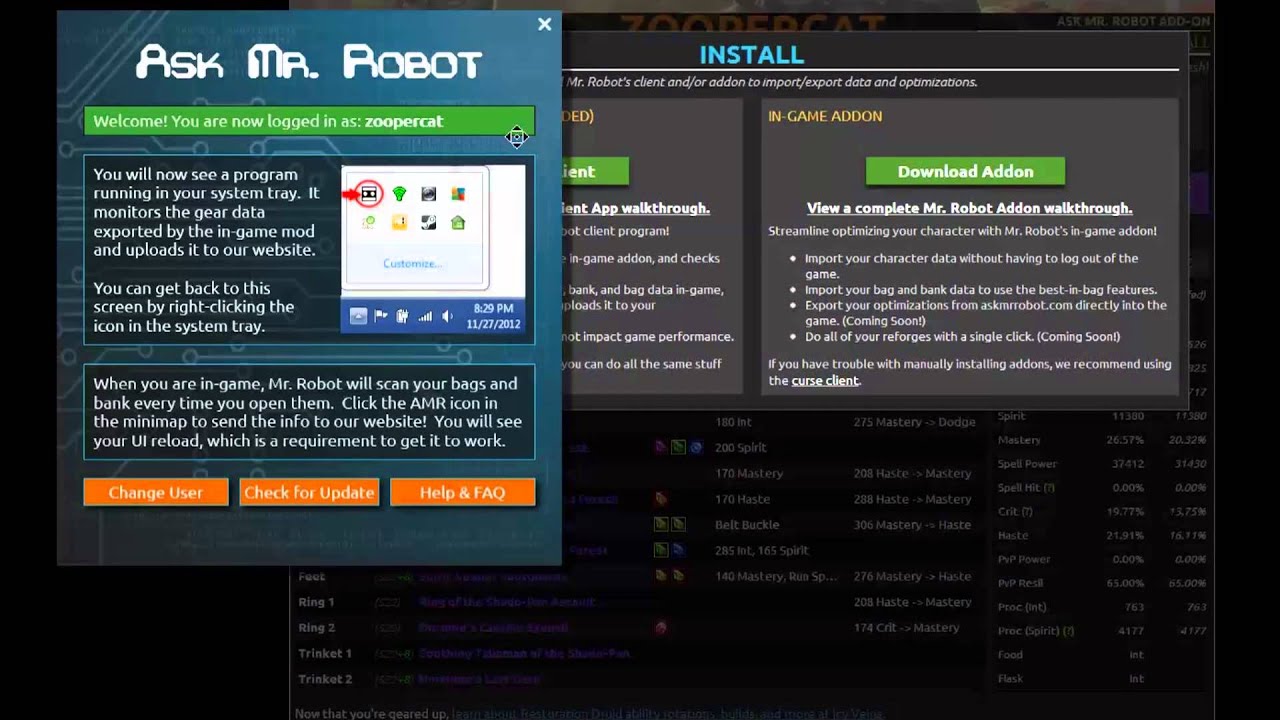Click the gem icon in the 170 Haste row
The image size is (1280, 720).
[660, 498]
